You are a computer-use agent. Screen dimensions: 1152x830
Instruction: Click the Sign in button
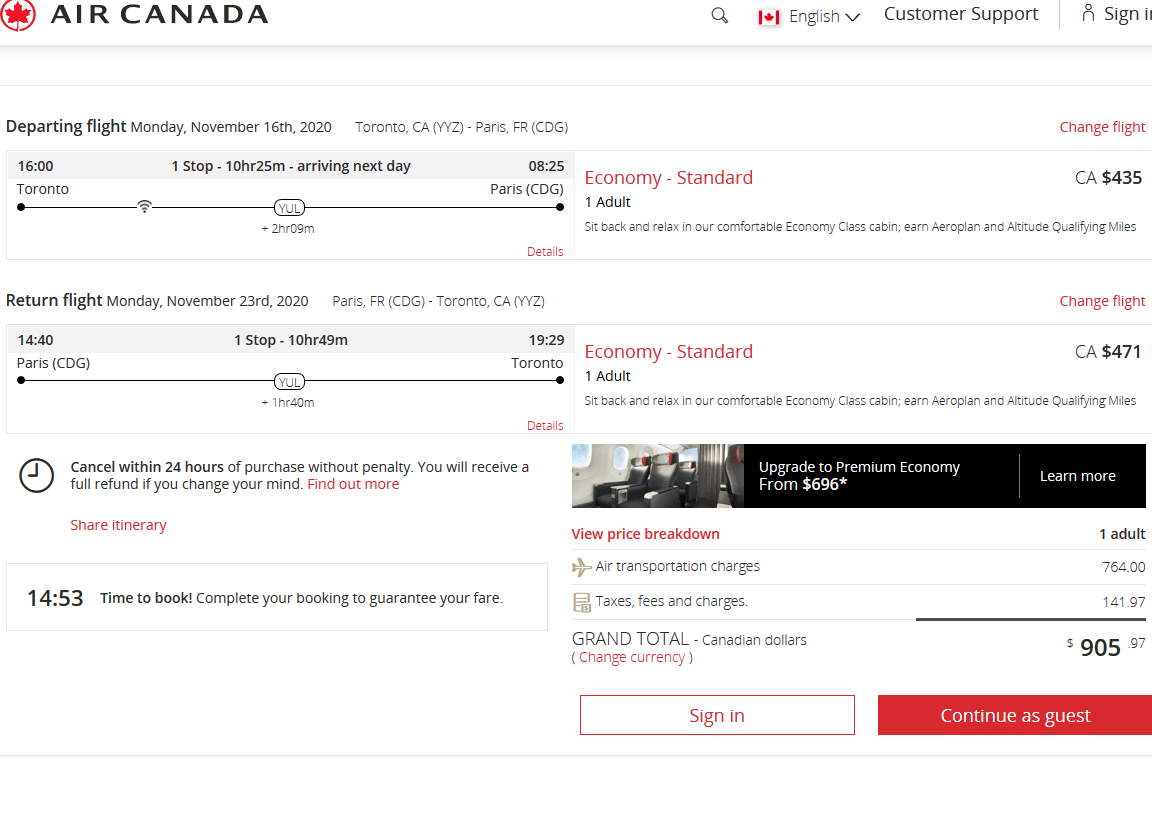716,715
